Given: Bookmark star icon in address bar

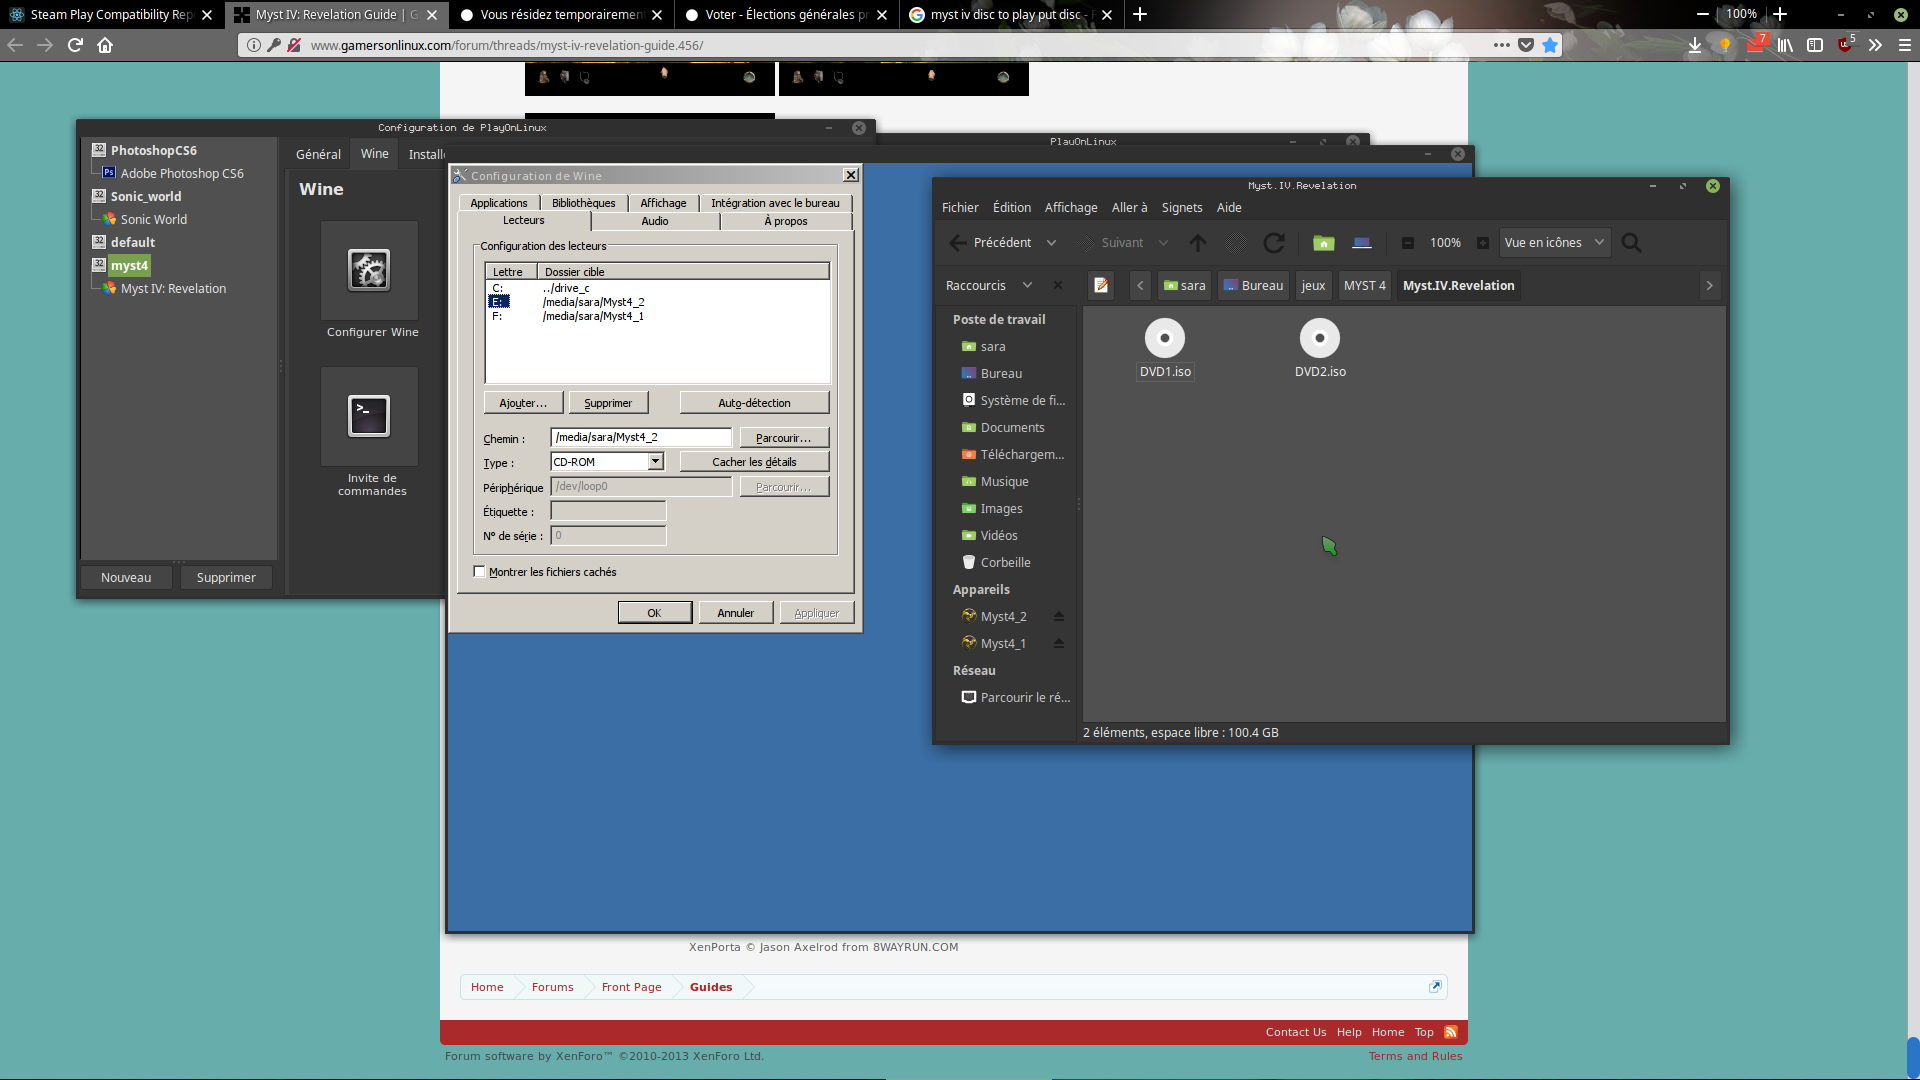Looking at the screenshot, I should click(x=1550, y=45).
